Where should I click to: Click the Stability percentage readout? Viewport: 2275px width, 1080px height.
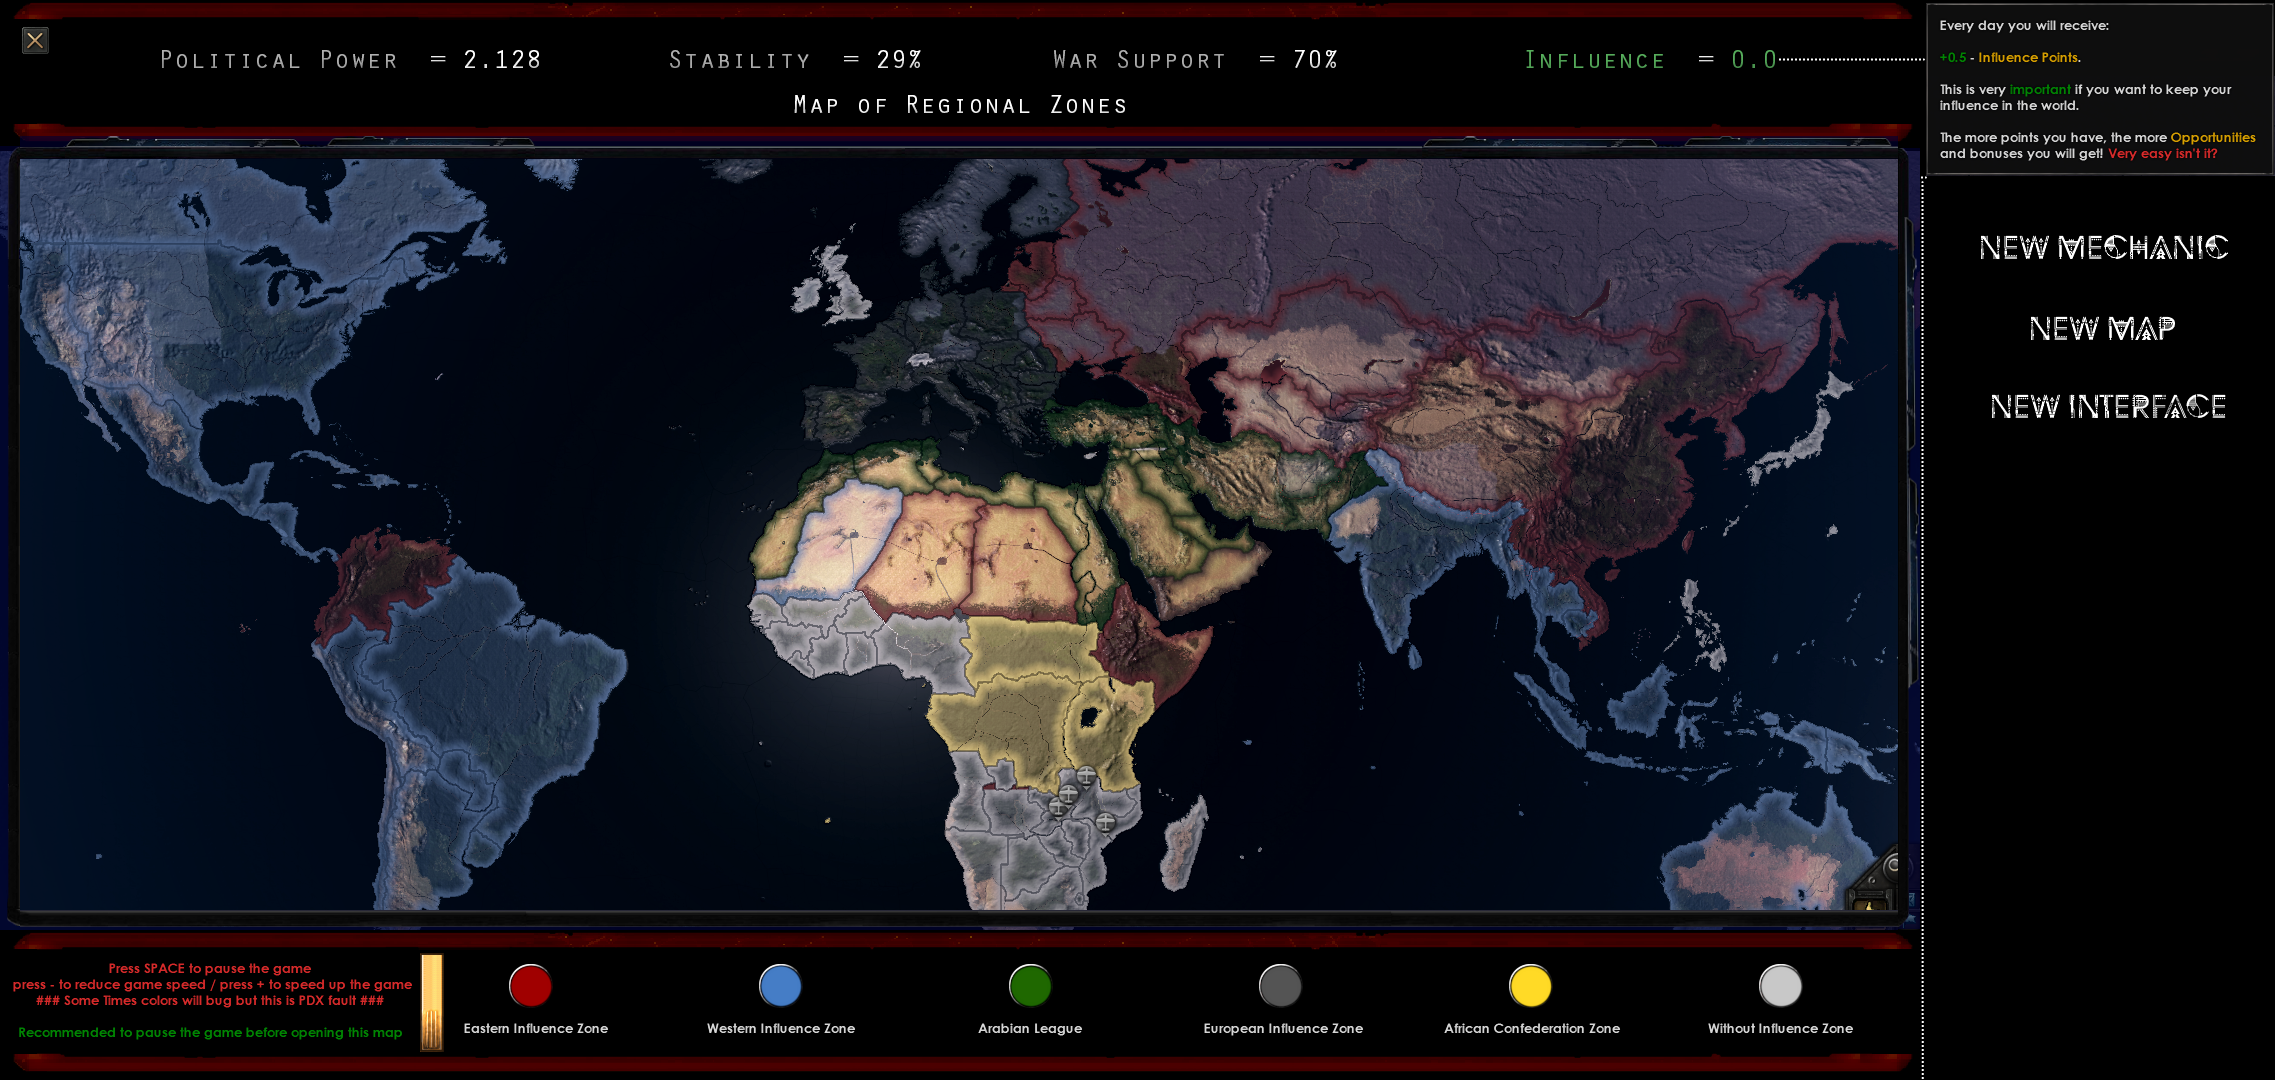pyautogui.click(x=899, y=60)
